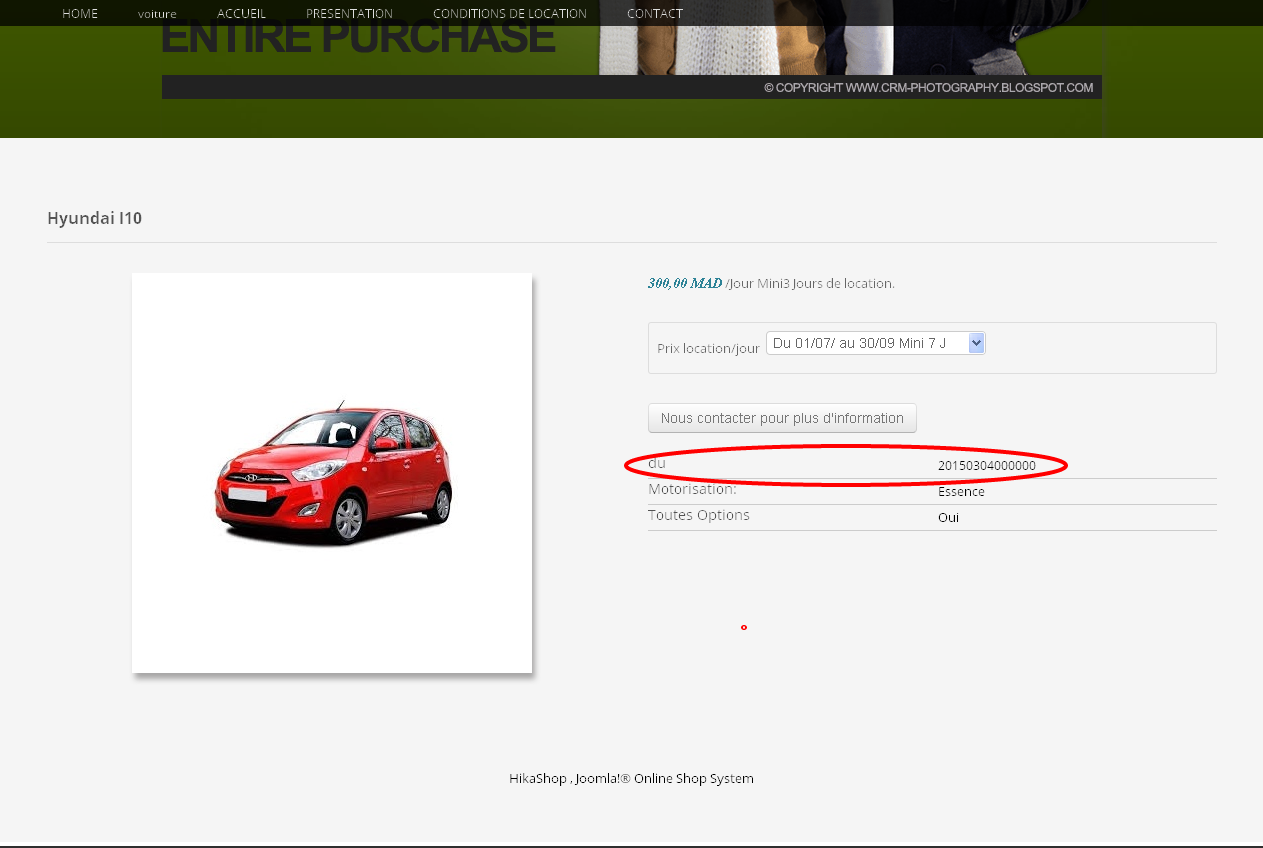
Task: Open the CONTACT menu item
Action: [x=655, y=13]
